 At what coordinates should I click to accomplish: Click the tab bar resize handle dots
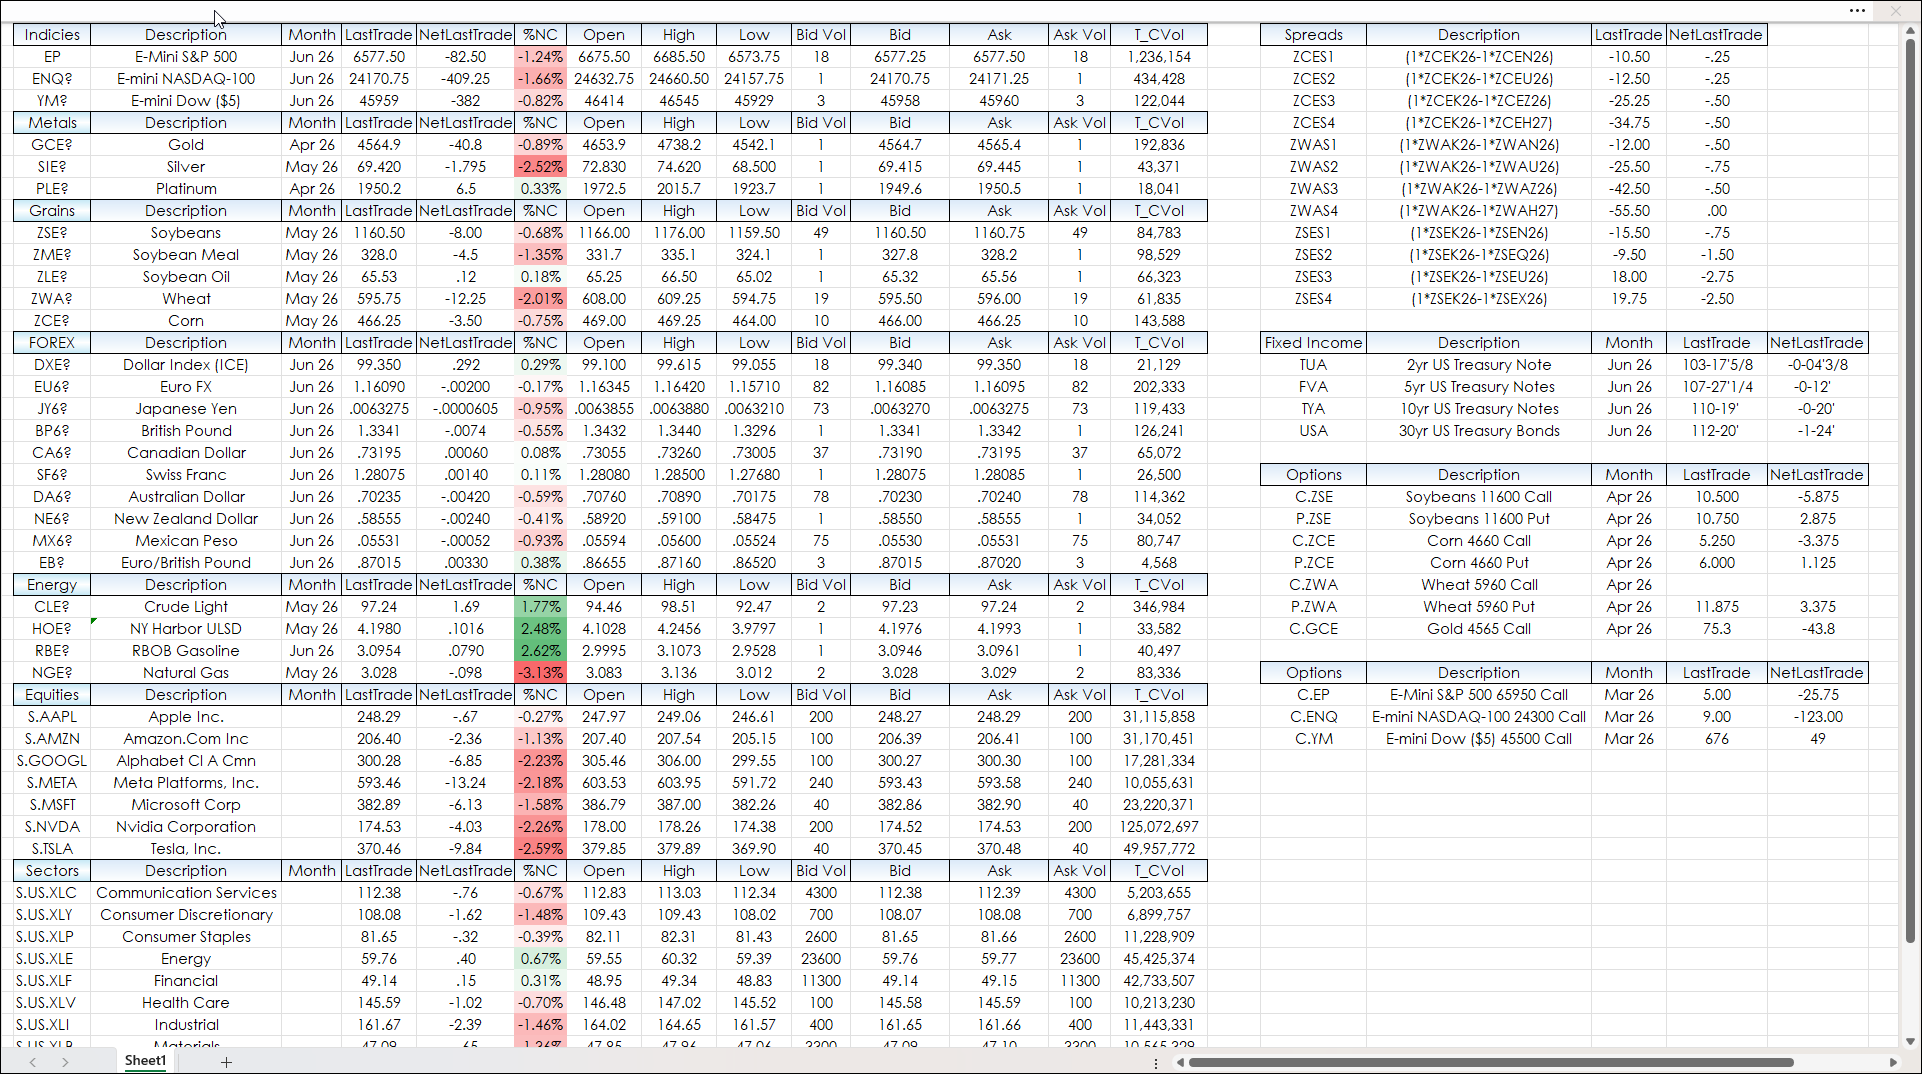point(1156,1063)
